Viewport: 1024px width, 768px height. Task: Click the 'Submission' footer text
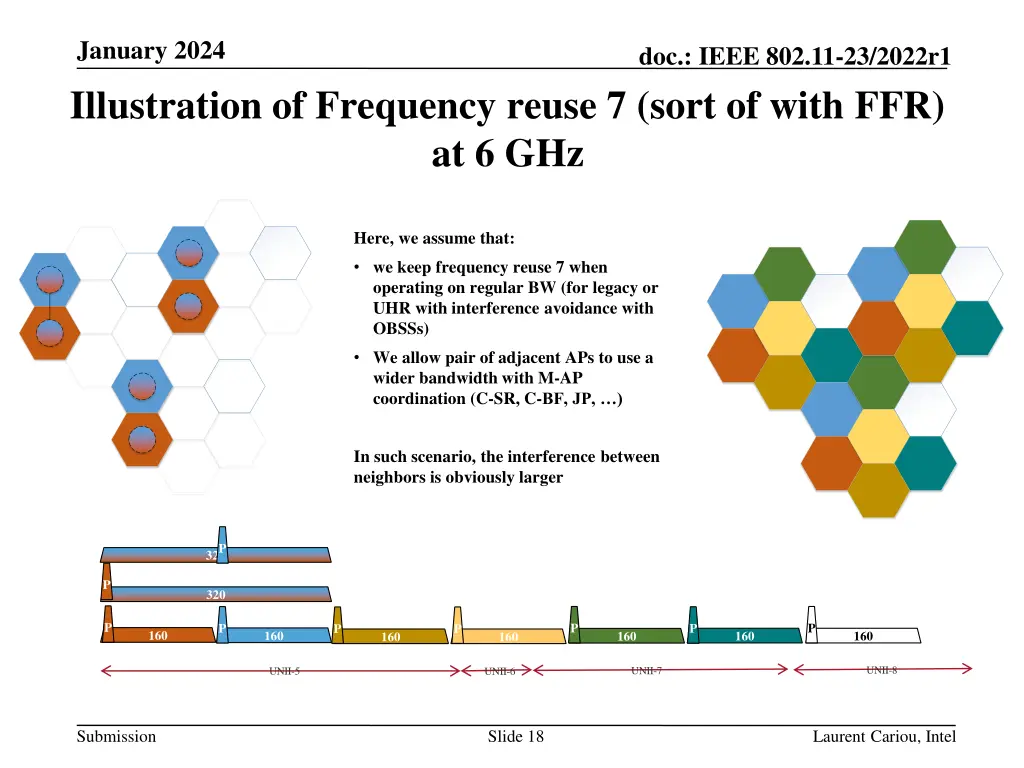click(x=116, y=737)
